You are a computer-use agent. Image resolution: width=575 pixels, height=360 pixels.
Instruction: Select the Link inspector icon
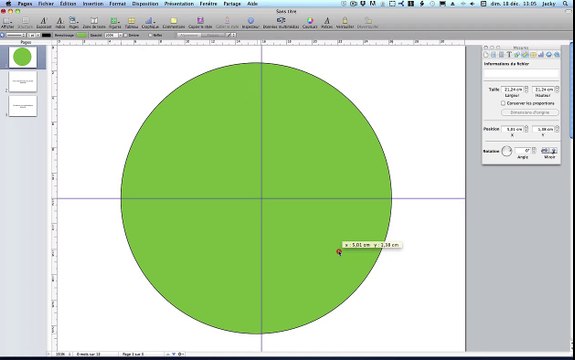point(549,55)
